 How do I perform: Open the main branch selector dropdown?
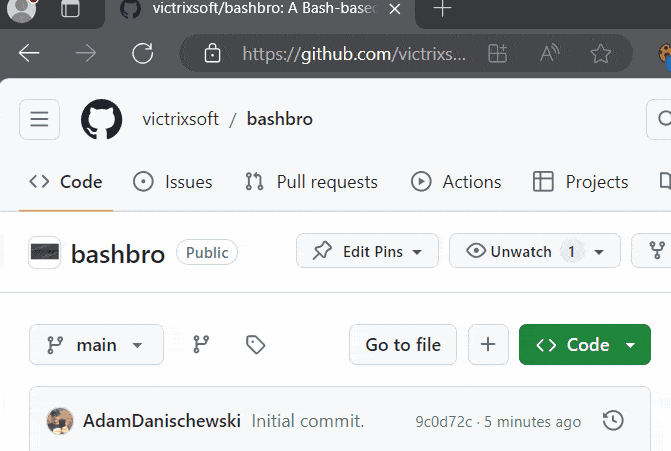click(96, 345)
